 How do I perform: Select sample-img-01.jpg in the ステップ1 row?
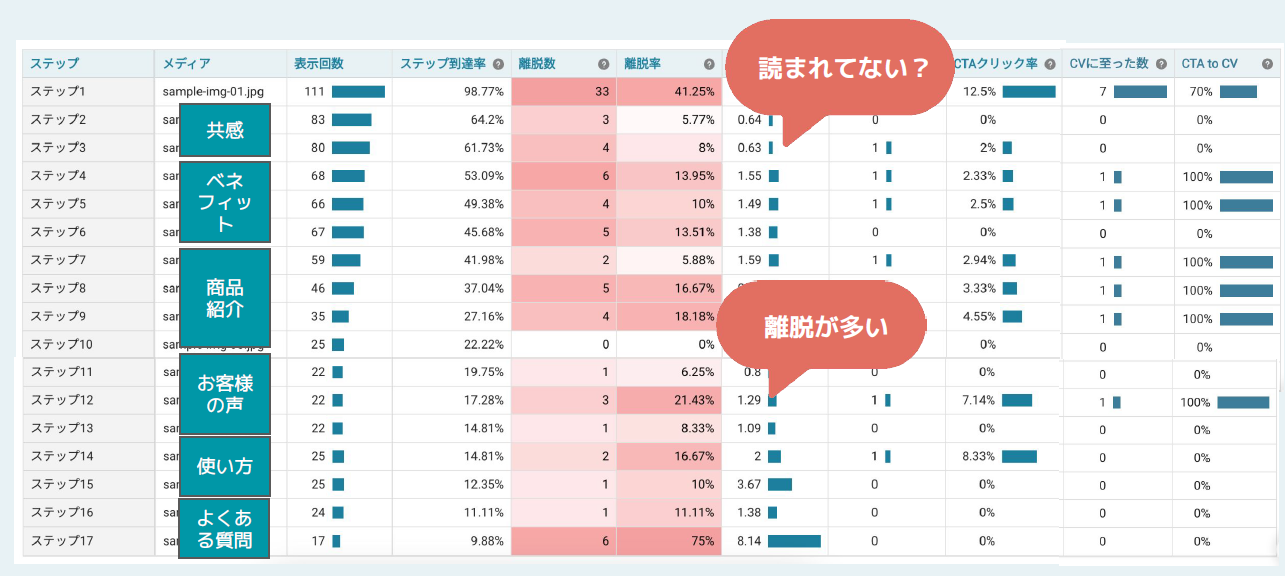click(211, 92)
